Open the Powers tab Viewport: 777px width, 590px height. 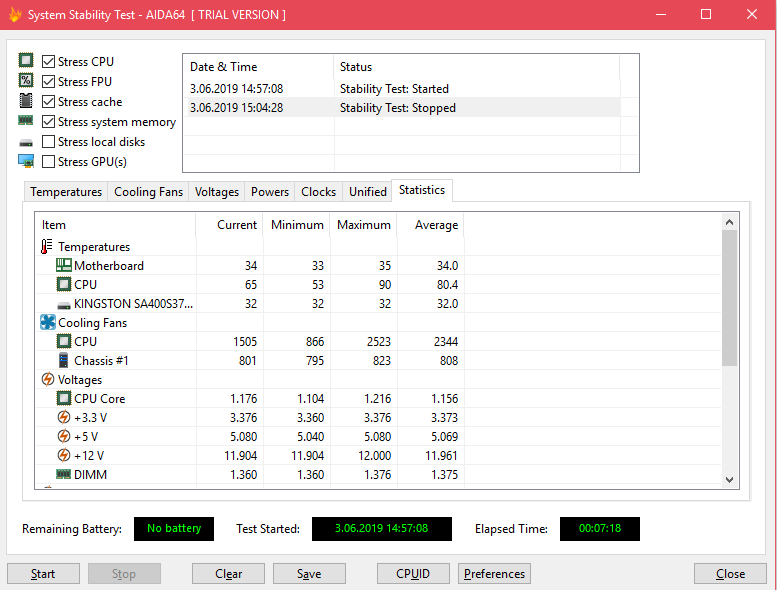(x=270, y=192)
